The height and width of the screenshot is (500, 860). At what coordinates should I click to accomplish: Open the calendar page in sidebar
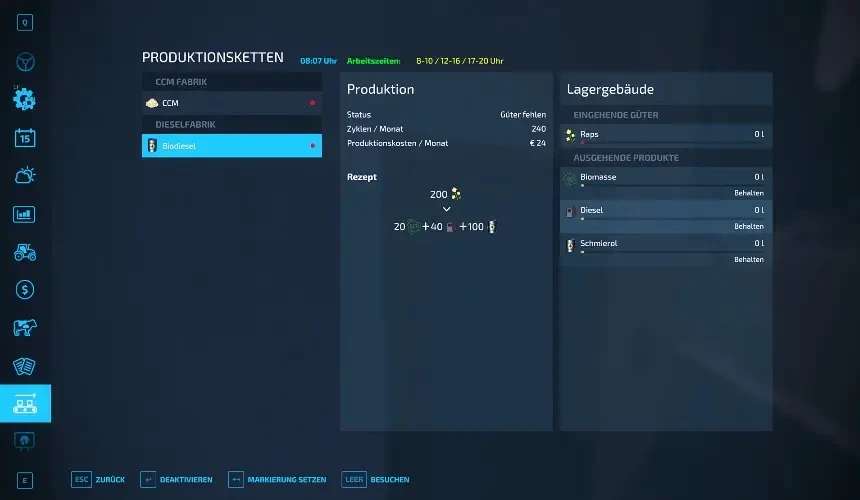25,138
